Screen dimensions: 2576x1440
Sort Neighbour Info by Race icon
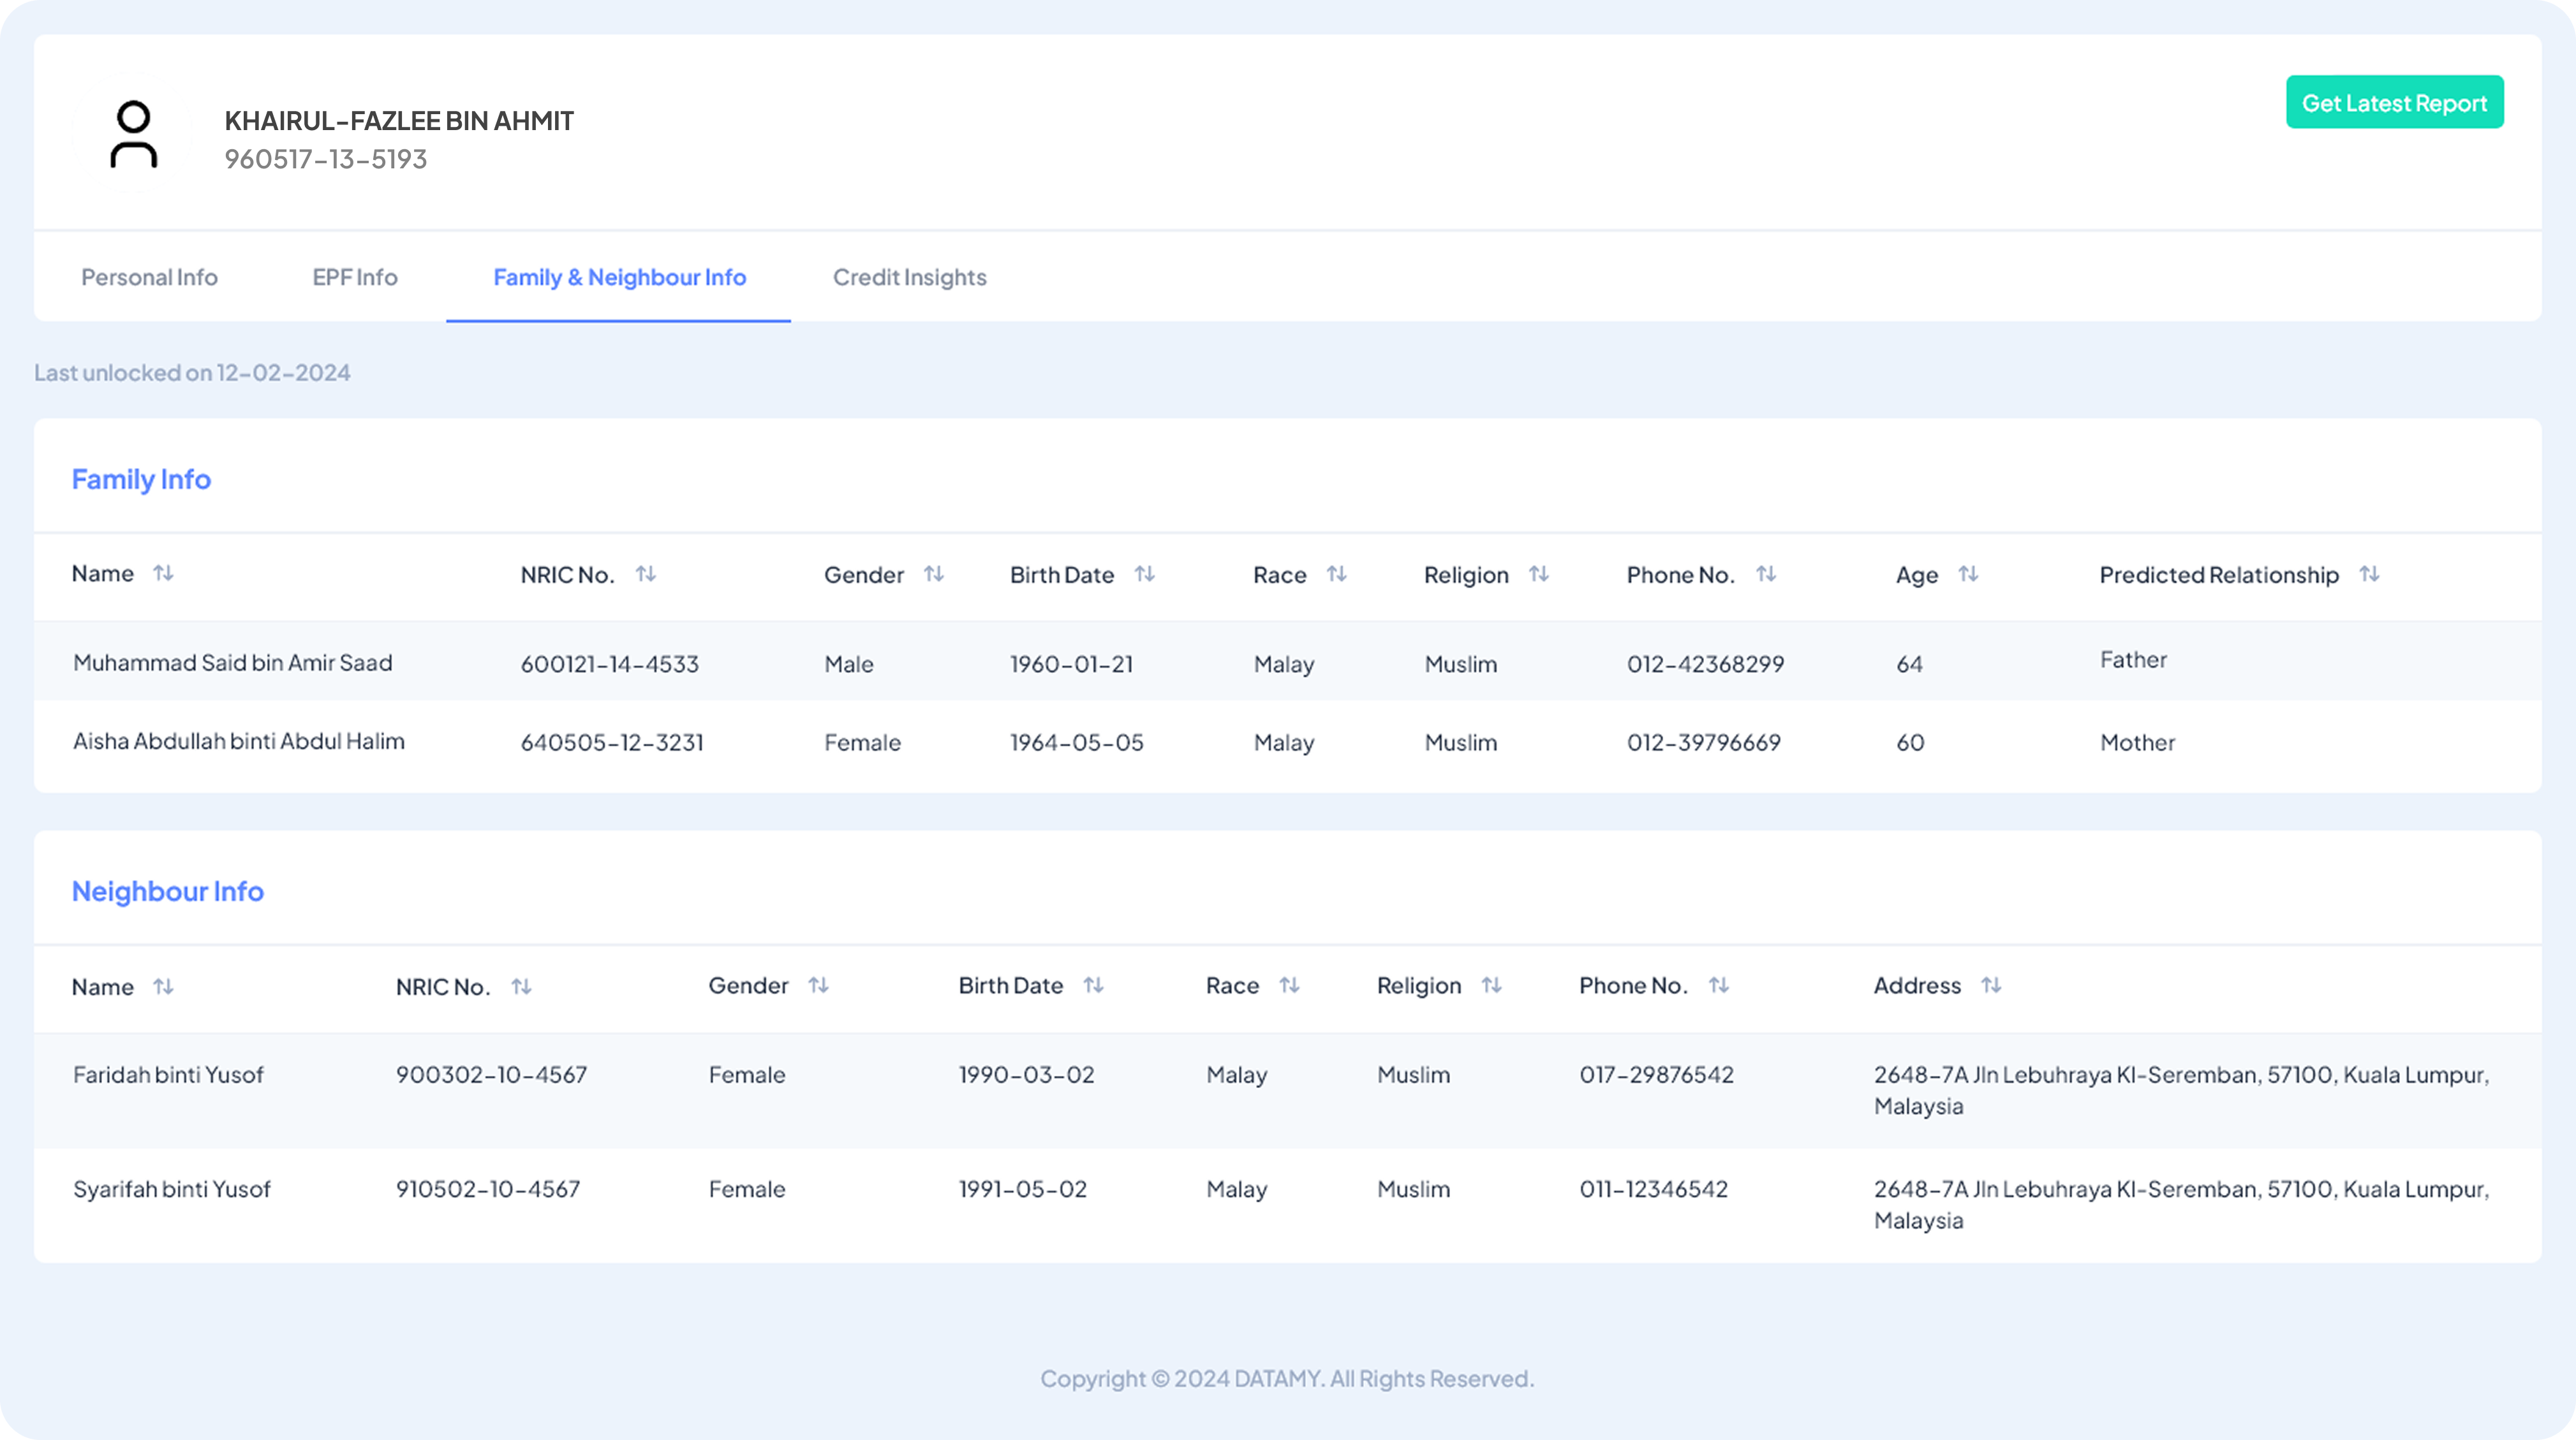click(1290, 986)
